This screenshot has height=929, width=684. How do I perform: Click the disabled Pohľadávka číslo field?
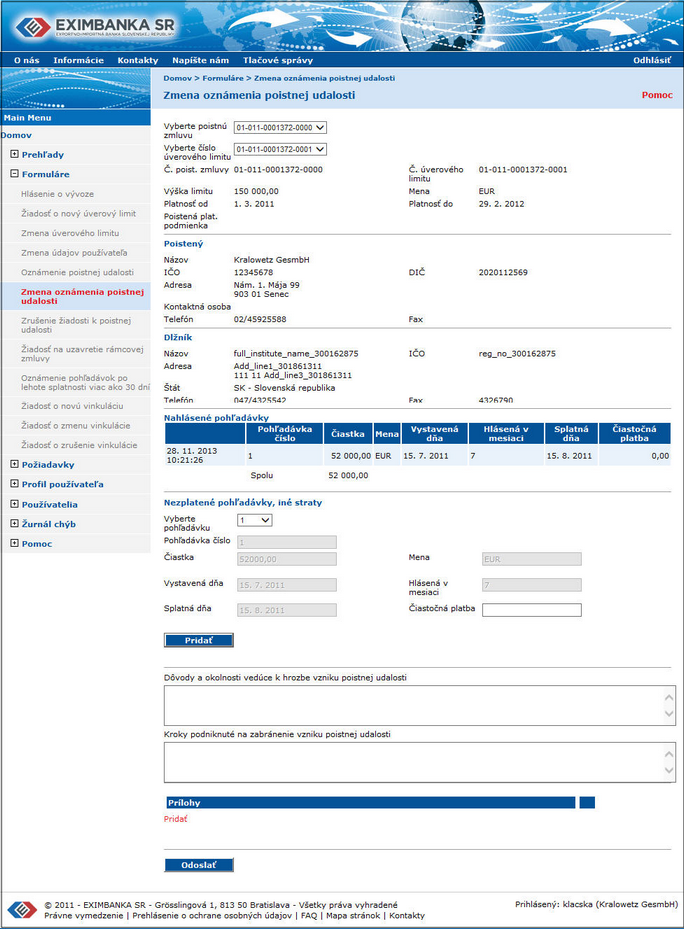(x=287, y=542)
